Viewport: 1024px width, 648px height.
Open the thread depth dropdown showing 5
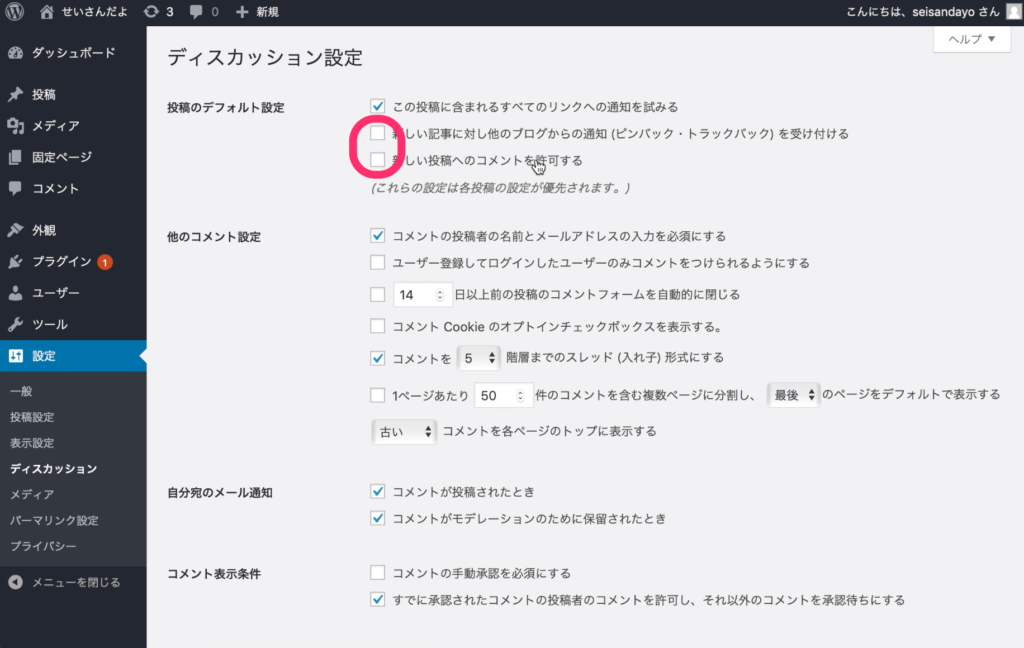(477, 357)
